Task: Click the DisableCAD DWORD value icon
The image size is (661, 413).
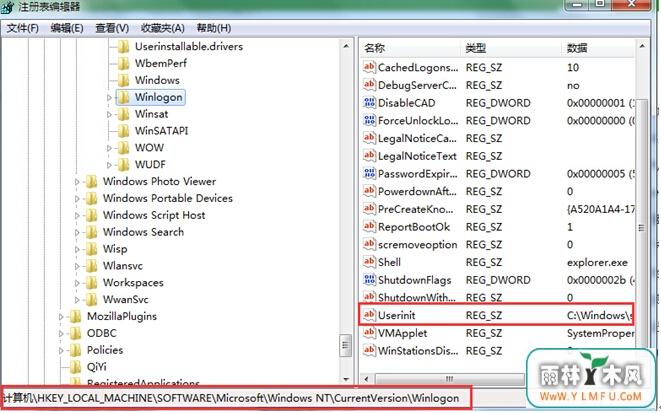Action: (369, 102)
